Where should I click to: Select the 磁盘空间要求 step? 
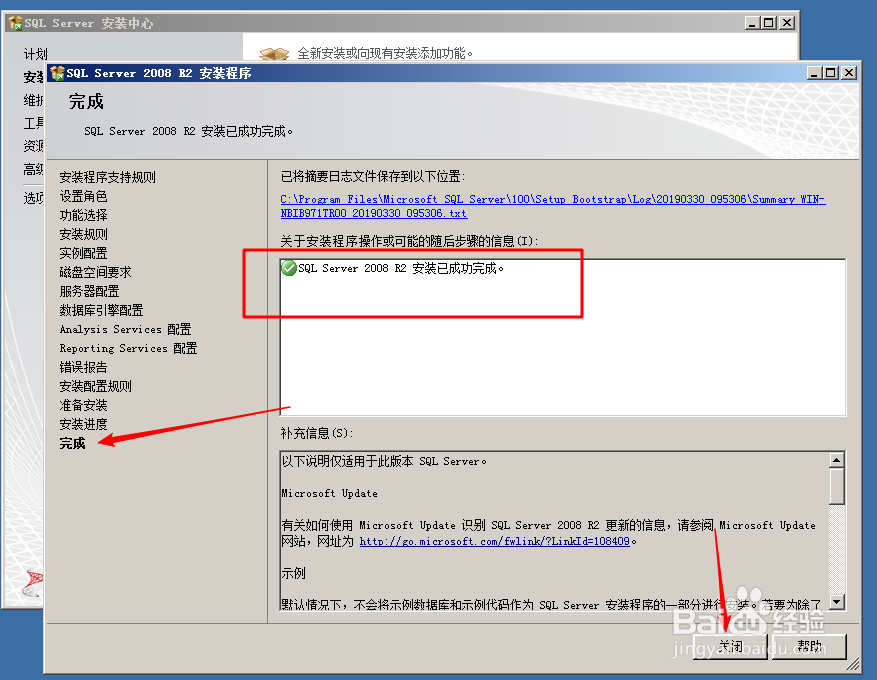pyautogui.click(x=95, y=272)
